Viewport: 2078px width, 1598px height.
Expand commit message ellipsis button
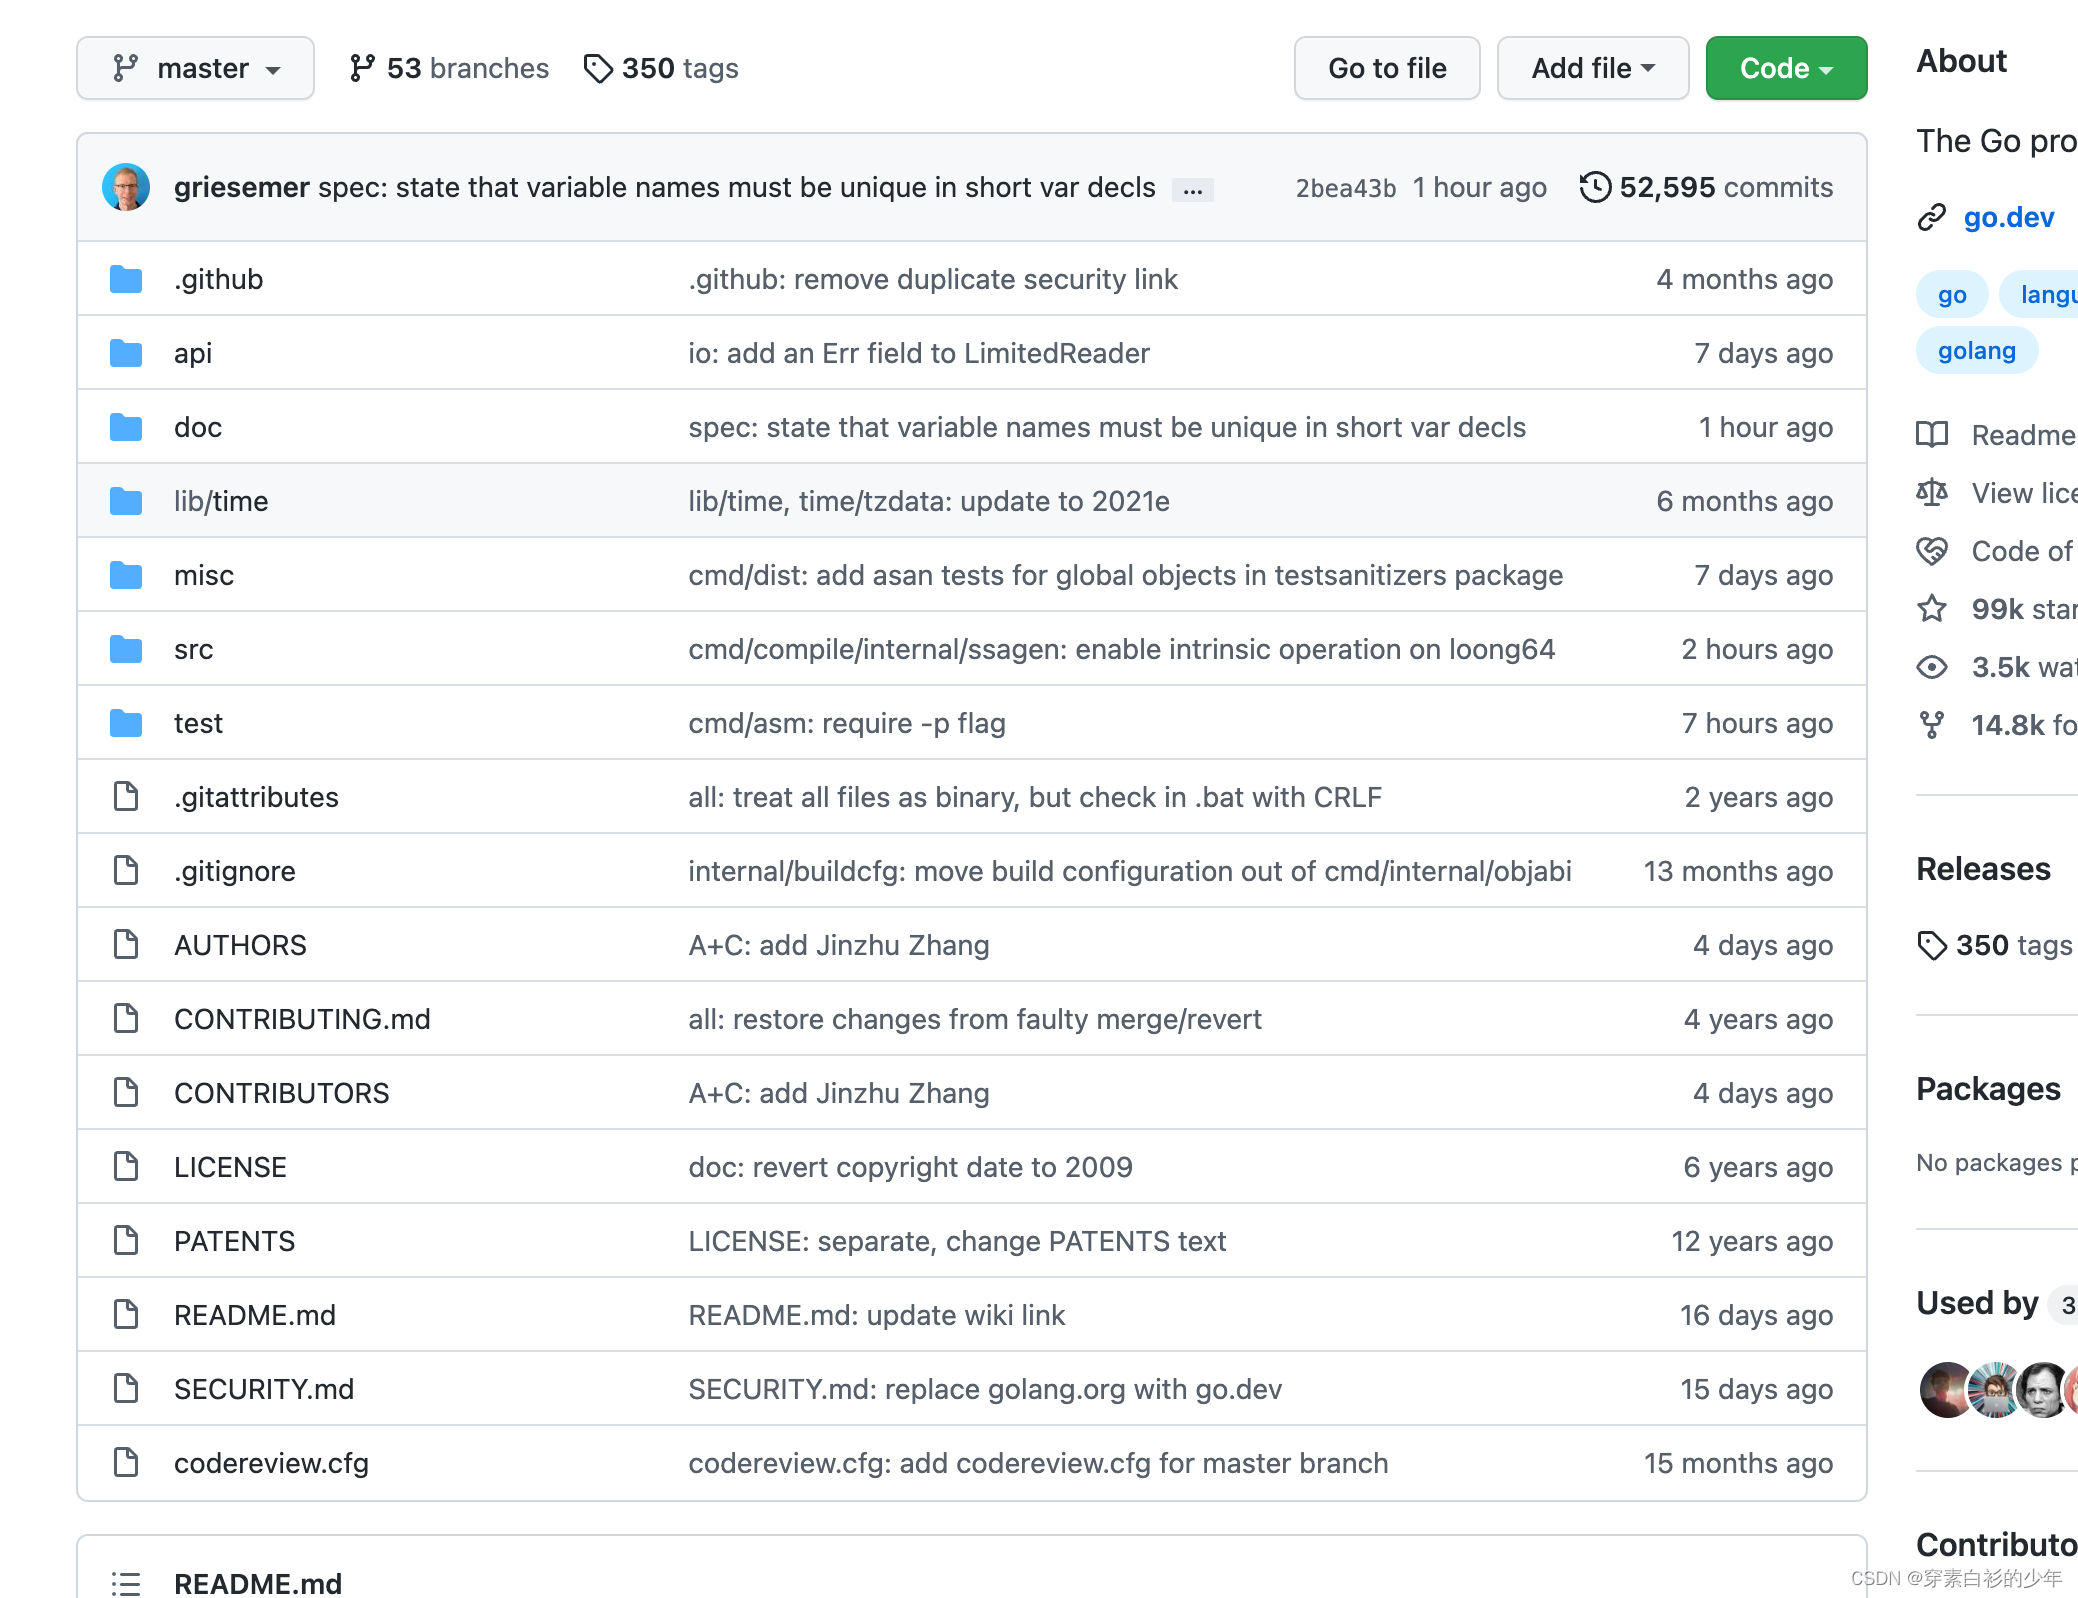tap(1192, 189)
